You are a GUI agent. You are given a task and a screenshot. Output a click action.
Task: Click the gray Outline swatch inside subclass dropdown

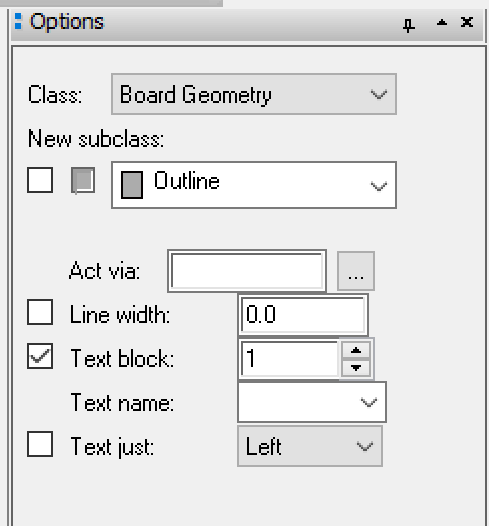coord(132,185)
